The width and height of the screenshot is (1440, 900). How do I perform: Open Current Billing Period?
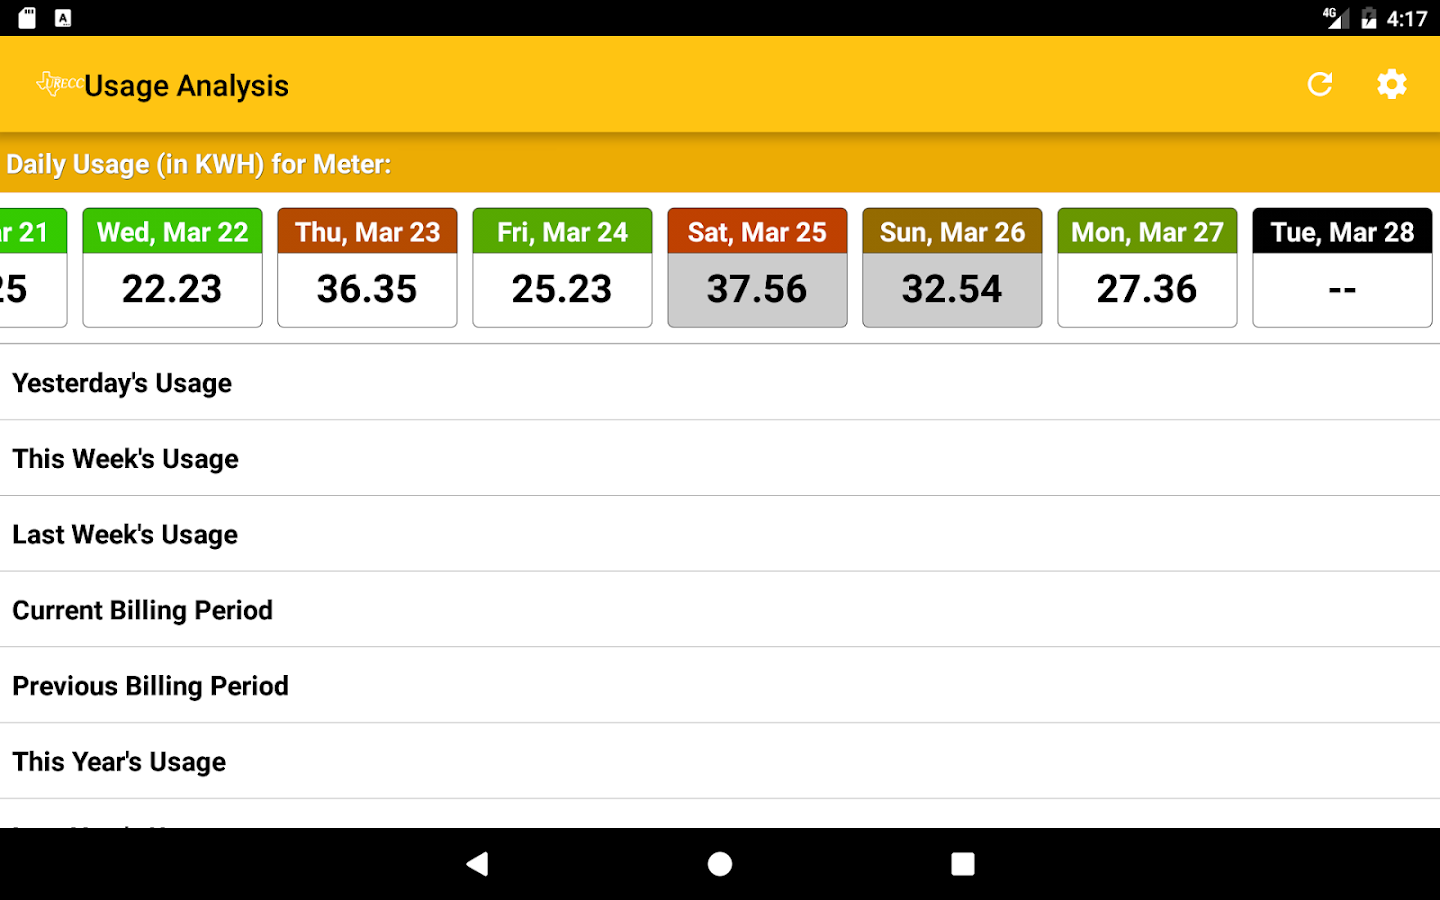720,610
